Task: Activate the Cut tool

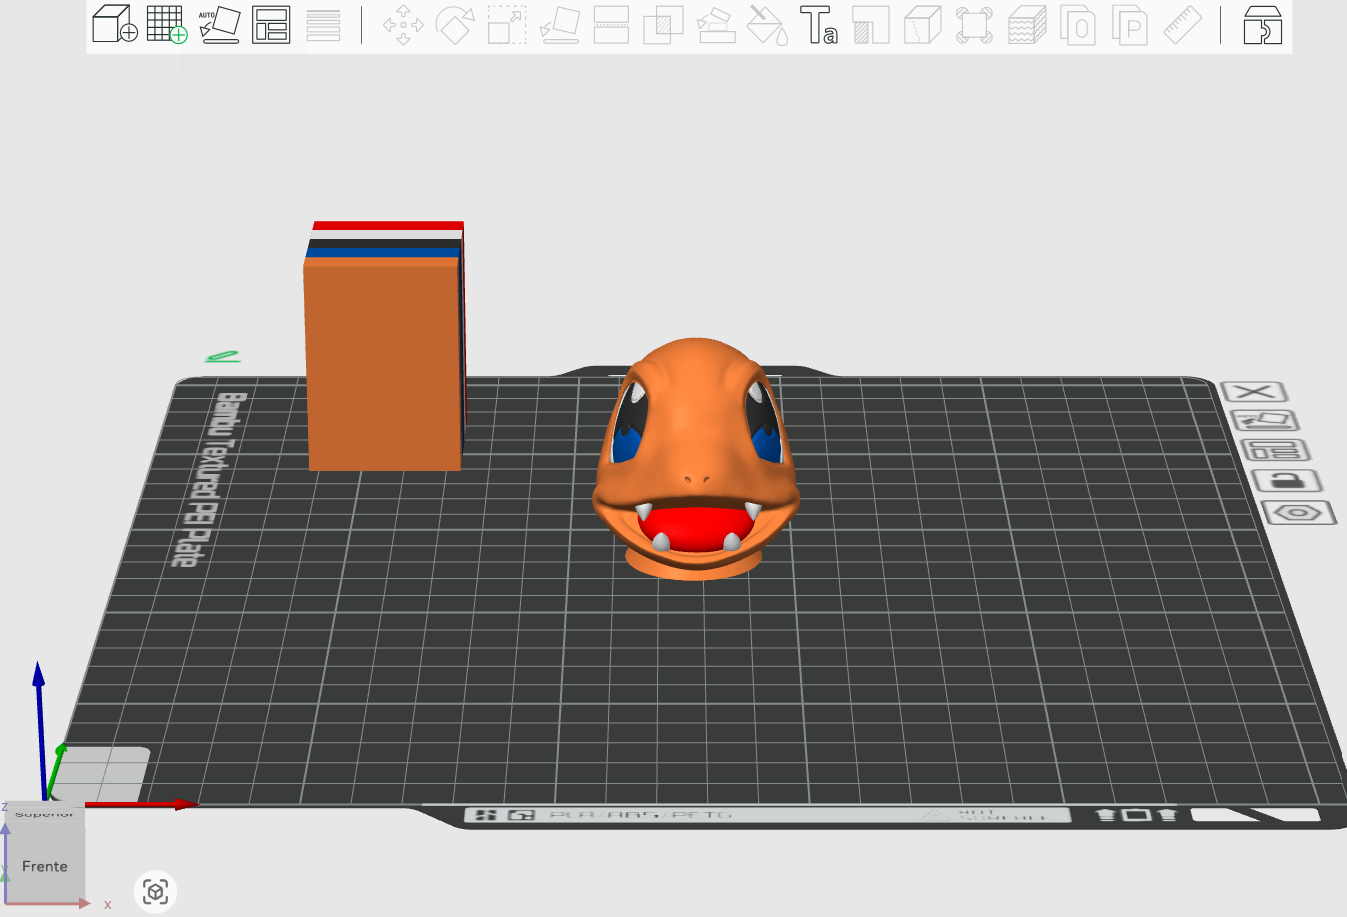Action: [611, 24]
